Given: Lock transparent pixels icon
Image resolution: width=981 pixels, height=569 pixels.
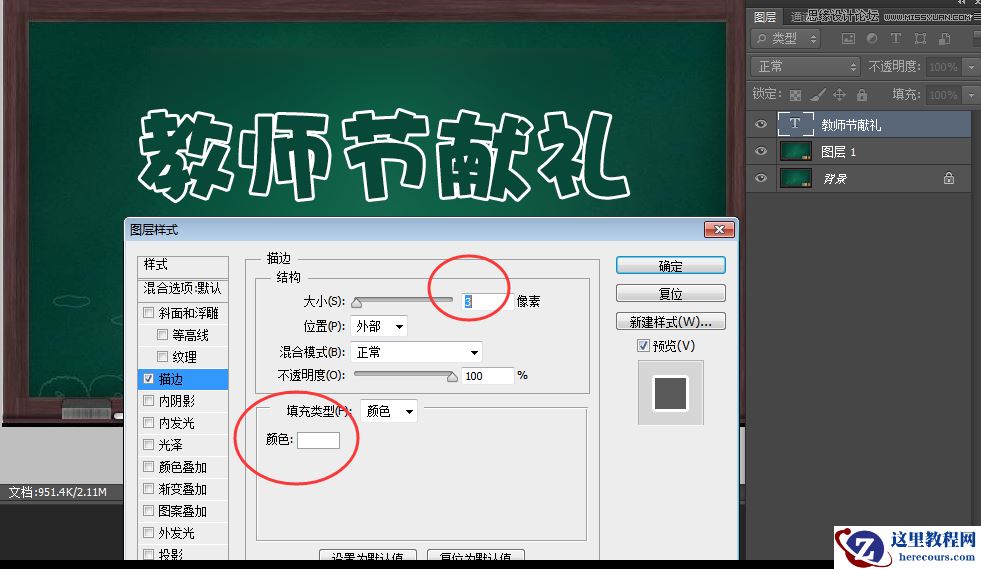Looking at the screenshot, I should 795,95.
